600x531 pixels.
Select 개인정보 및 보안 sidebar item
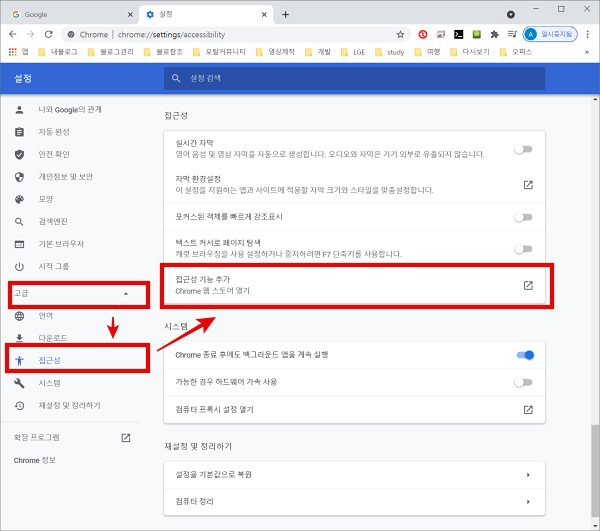pyautogui.click(x=65, y=177)
